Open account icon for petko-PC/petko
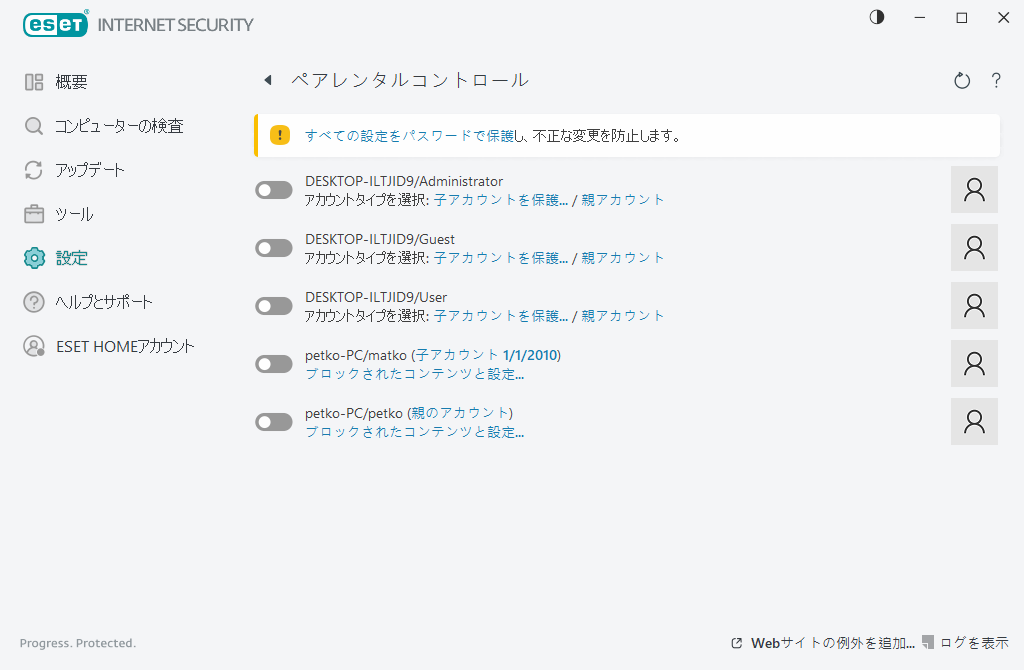This screenshot has height=670, width=1024. click(x=973, y=421)
